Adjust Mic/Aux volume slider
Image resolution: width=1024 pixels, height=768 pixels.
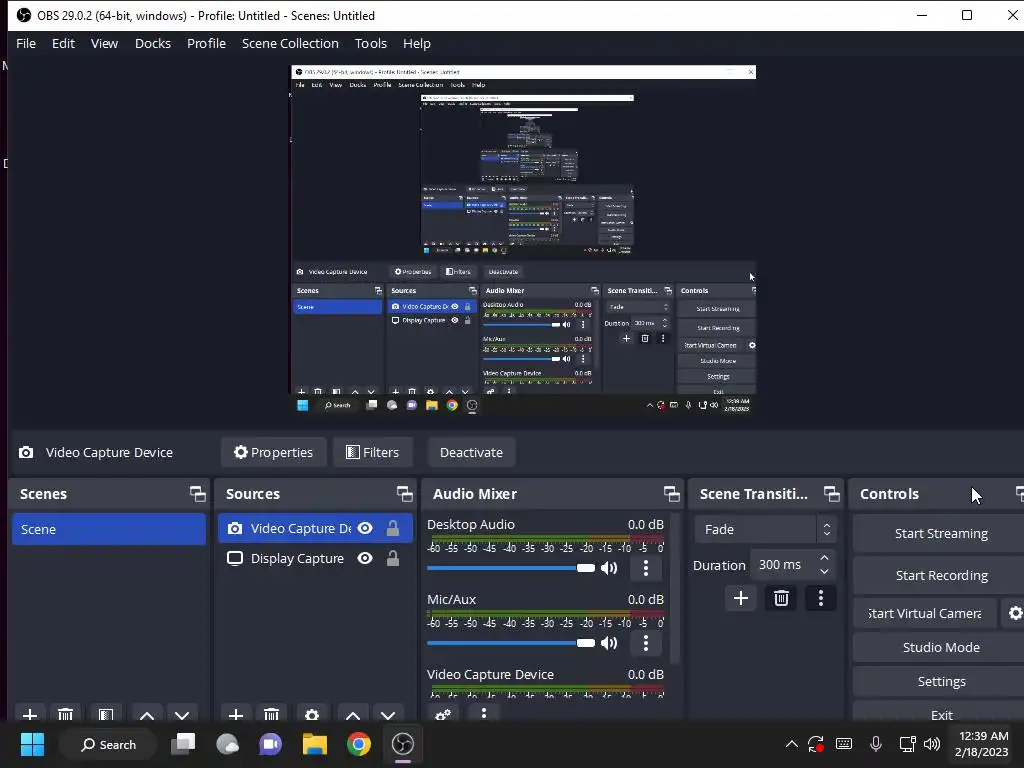(511, 643)
